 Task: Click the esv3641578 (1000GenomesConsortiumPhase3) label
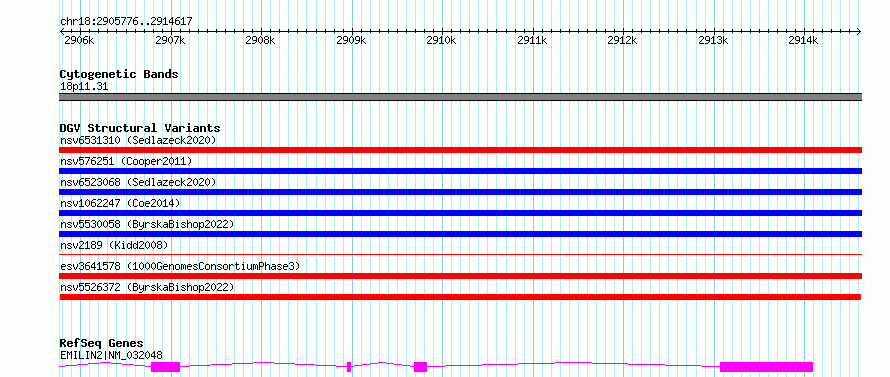click(x=180, y=266)
